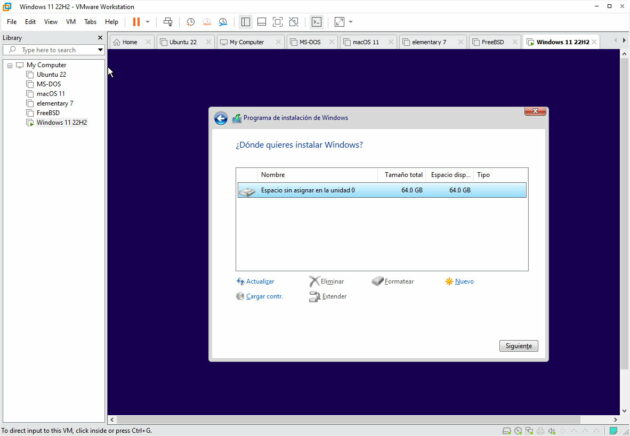Switch to the elementary 7 tab
The width and height of the screenshot is (630, 436).
coord(429,42)
